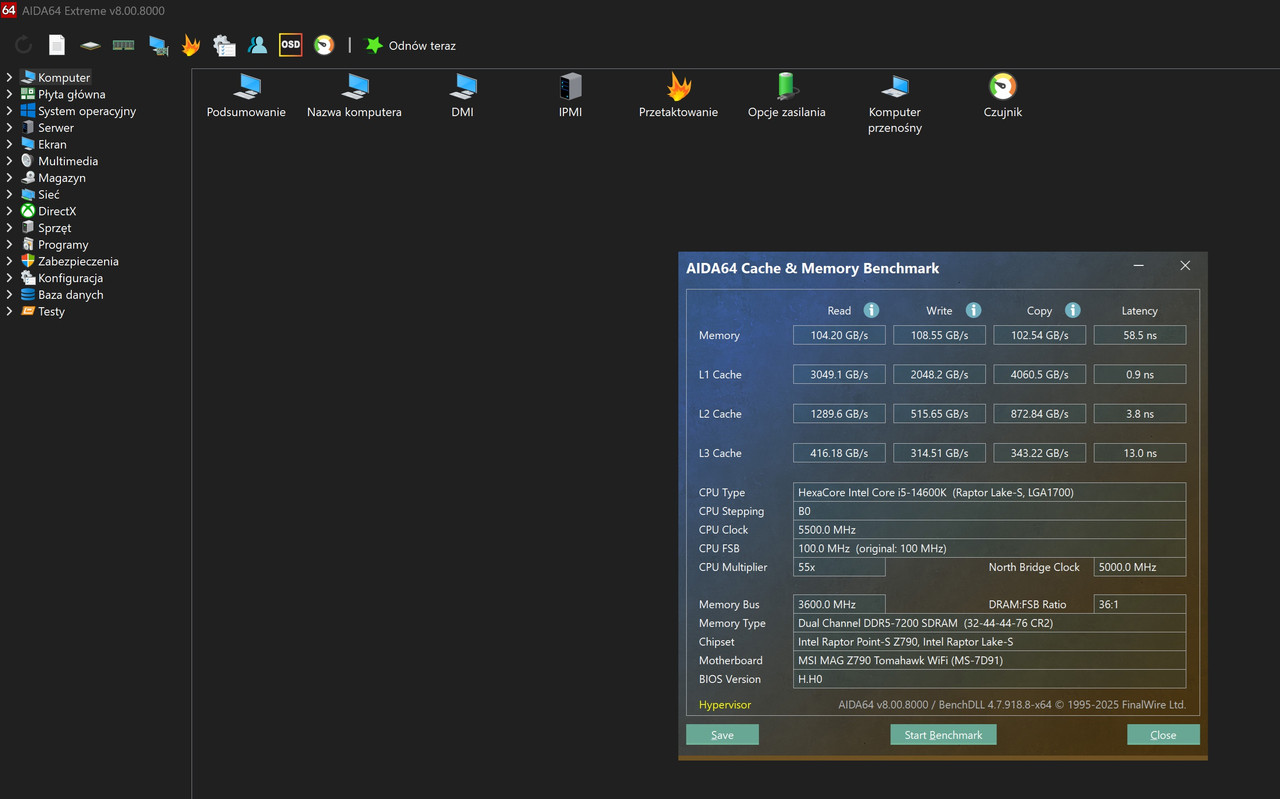Screen dimensions: 1280x799
Task: Click the CPU Clock 5500.0 MHz value
Action: (990, 530)
